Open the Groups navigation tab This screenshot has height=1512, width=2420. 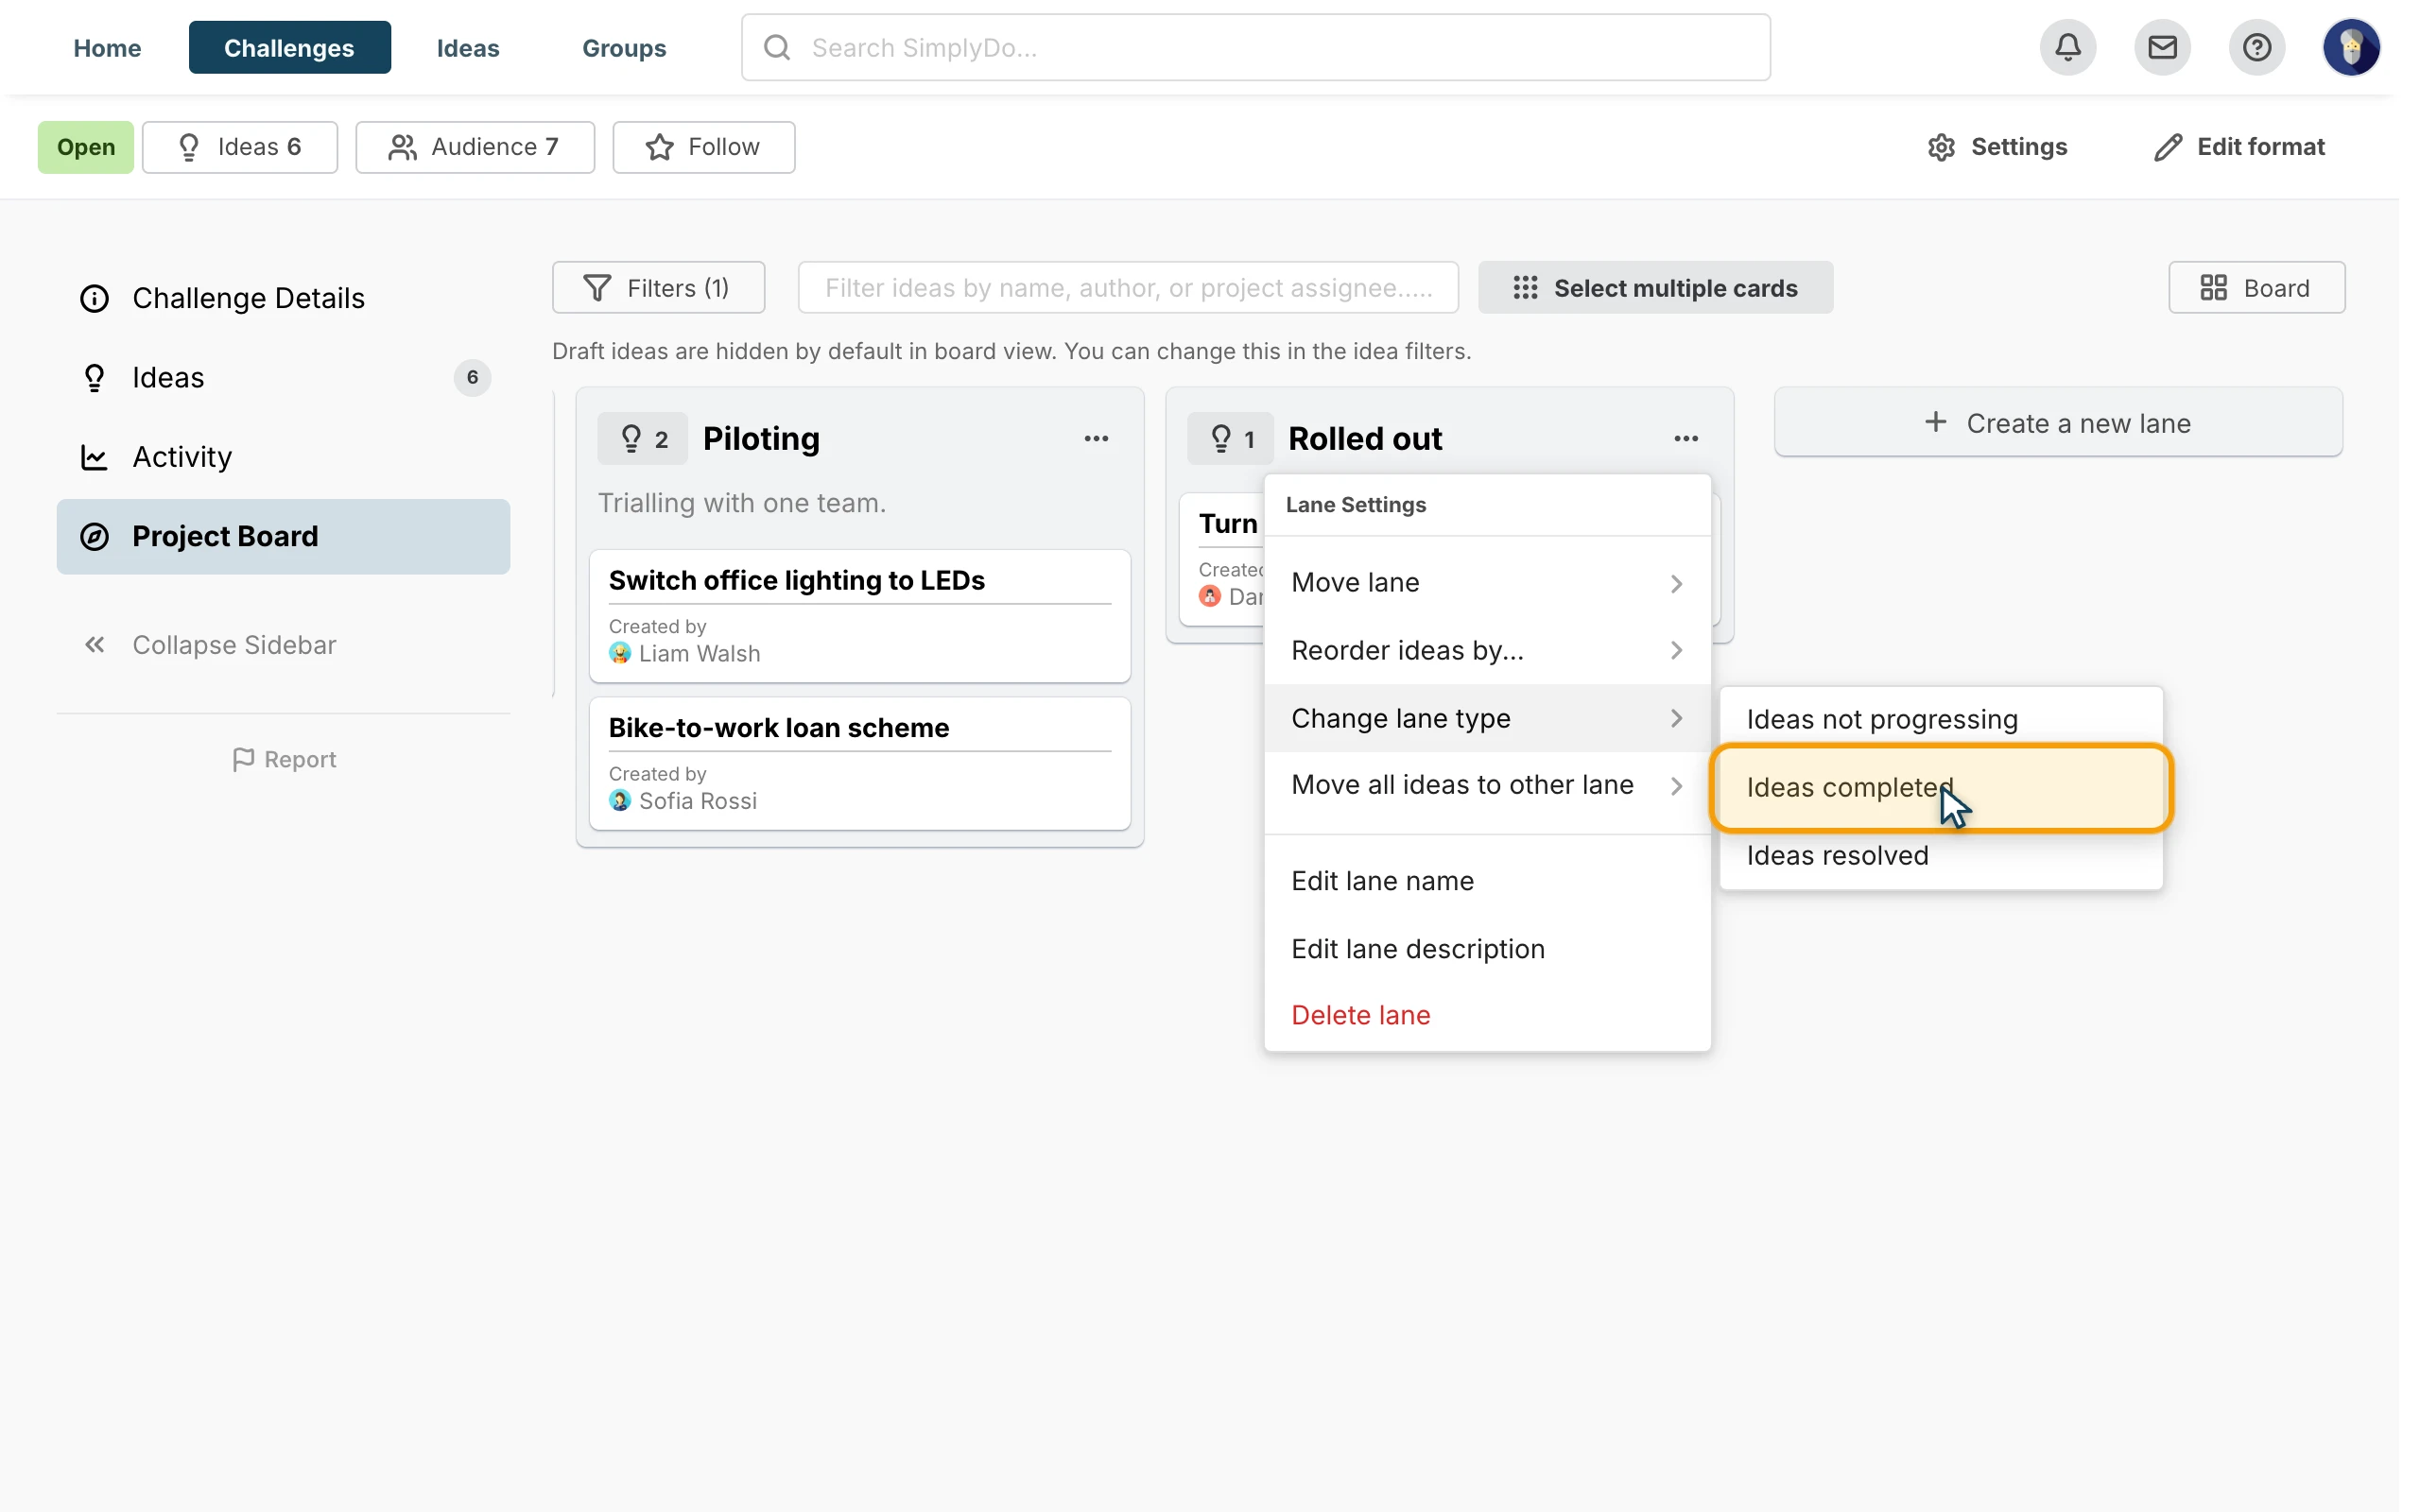[x=624, y=47]
